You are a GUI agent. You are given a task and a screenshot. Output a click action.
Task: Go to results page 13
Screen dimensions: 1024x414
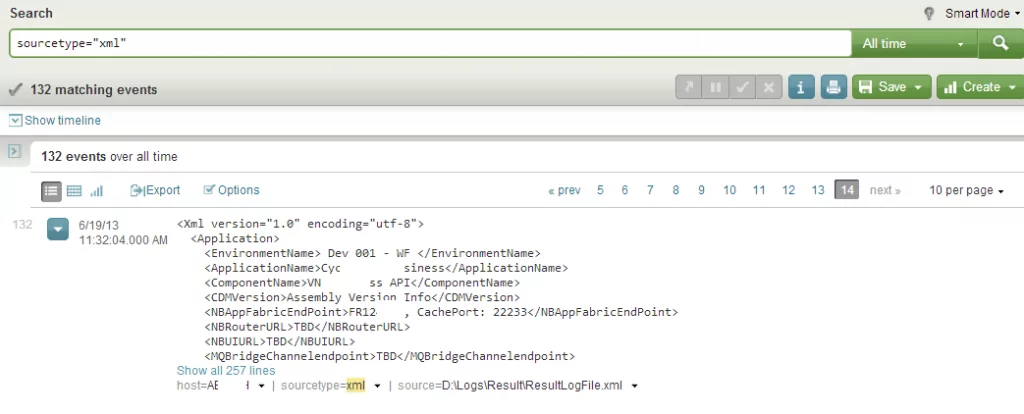click(x=817, y=190)
